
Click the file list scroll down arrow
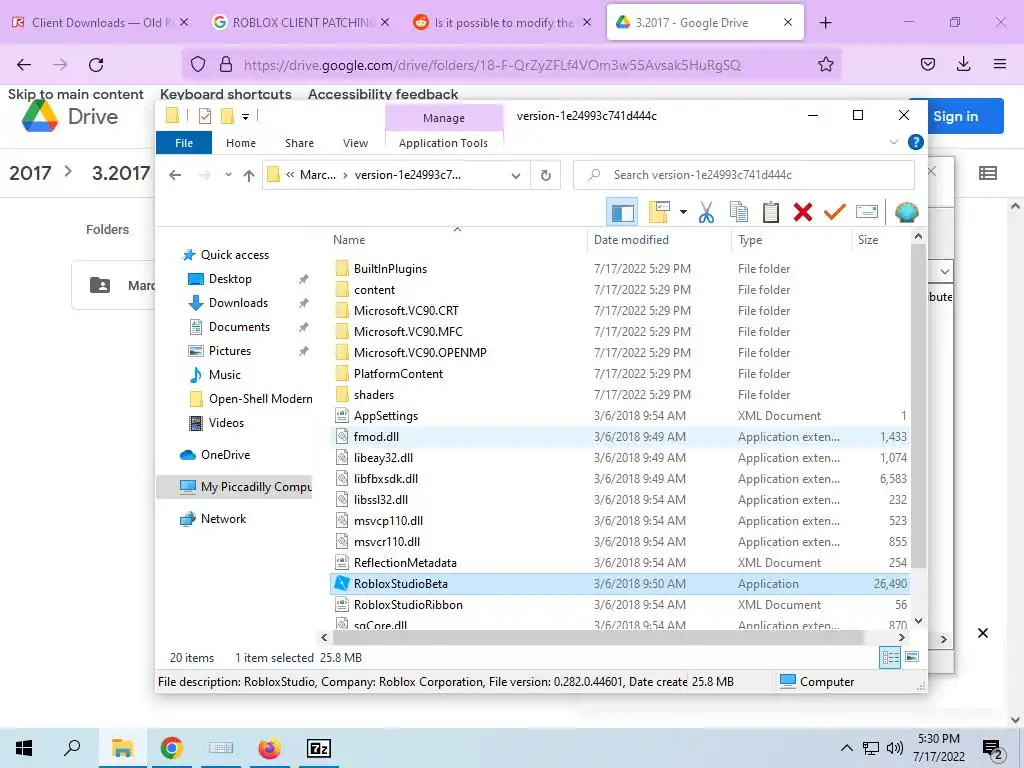point(918,621)
